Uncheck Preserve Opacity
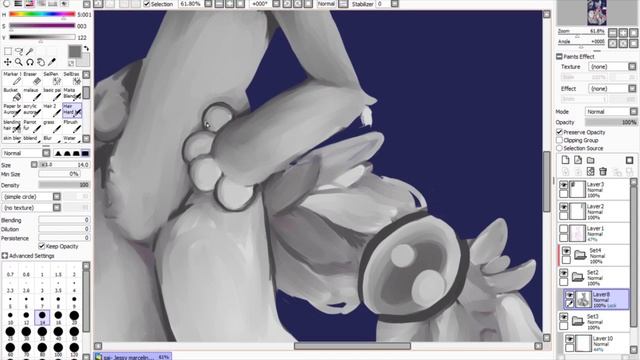This screenshot has width=640, height=360. (x=560, y=132)
